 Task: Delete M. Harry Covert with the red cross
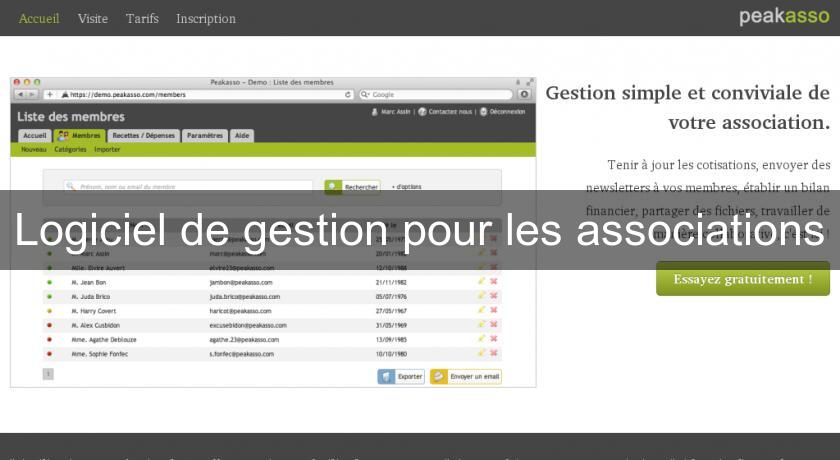pyautogui.click(x=494, y=310)
